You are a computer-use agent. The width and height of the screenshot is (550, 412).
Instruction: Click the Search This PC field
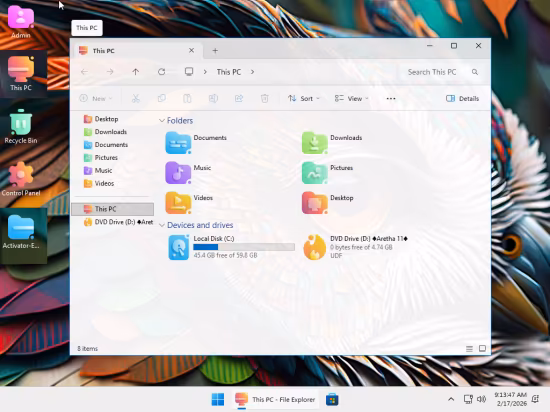click(440, 72)
